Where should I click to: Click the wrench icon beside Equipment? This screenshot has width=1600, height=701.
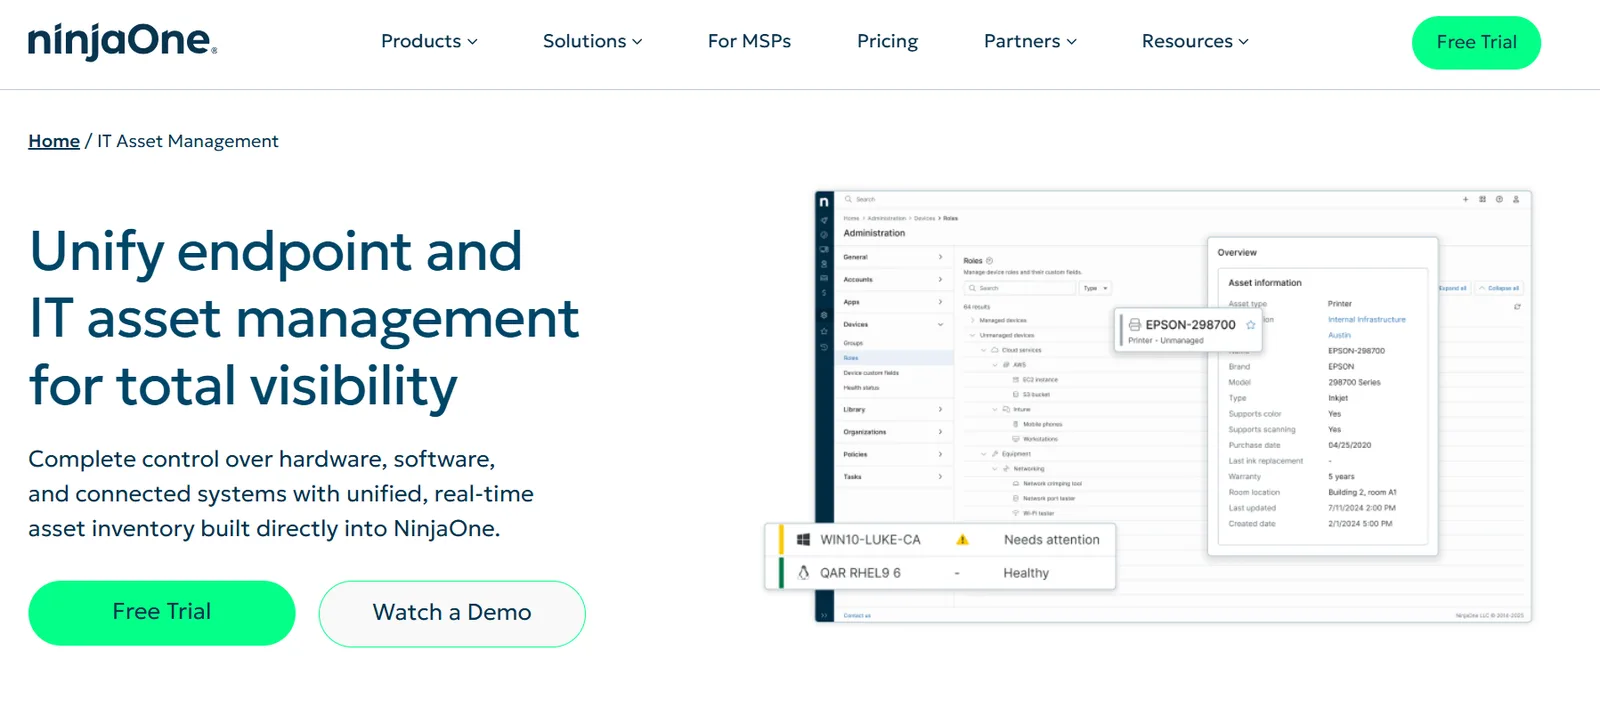pos(995,454)
